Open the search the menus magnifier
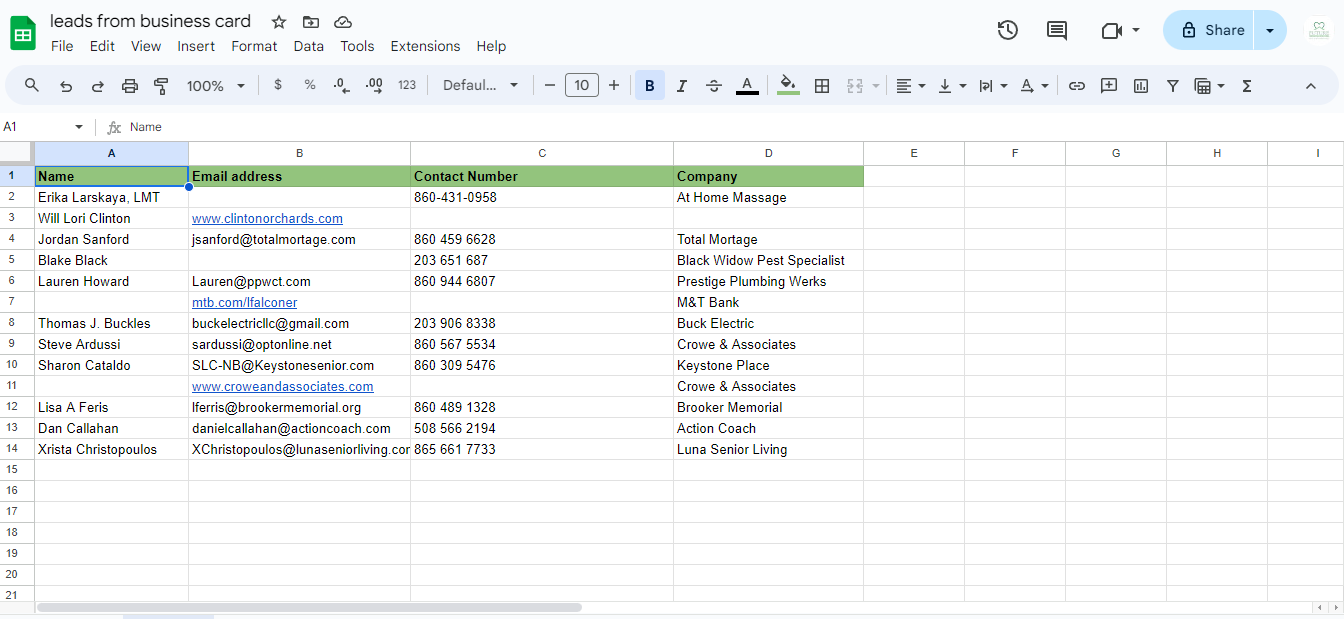 (x=32, y=85)
